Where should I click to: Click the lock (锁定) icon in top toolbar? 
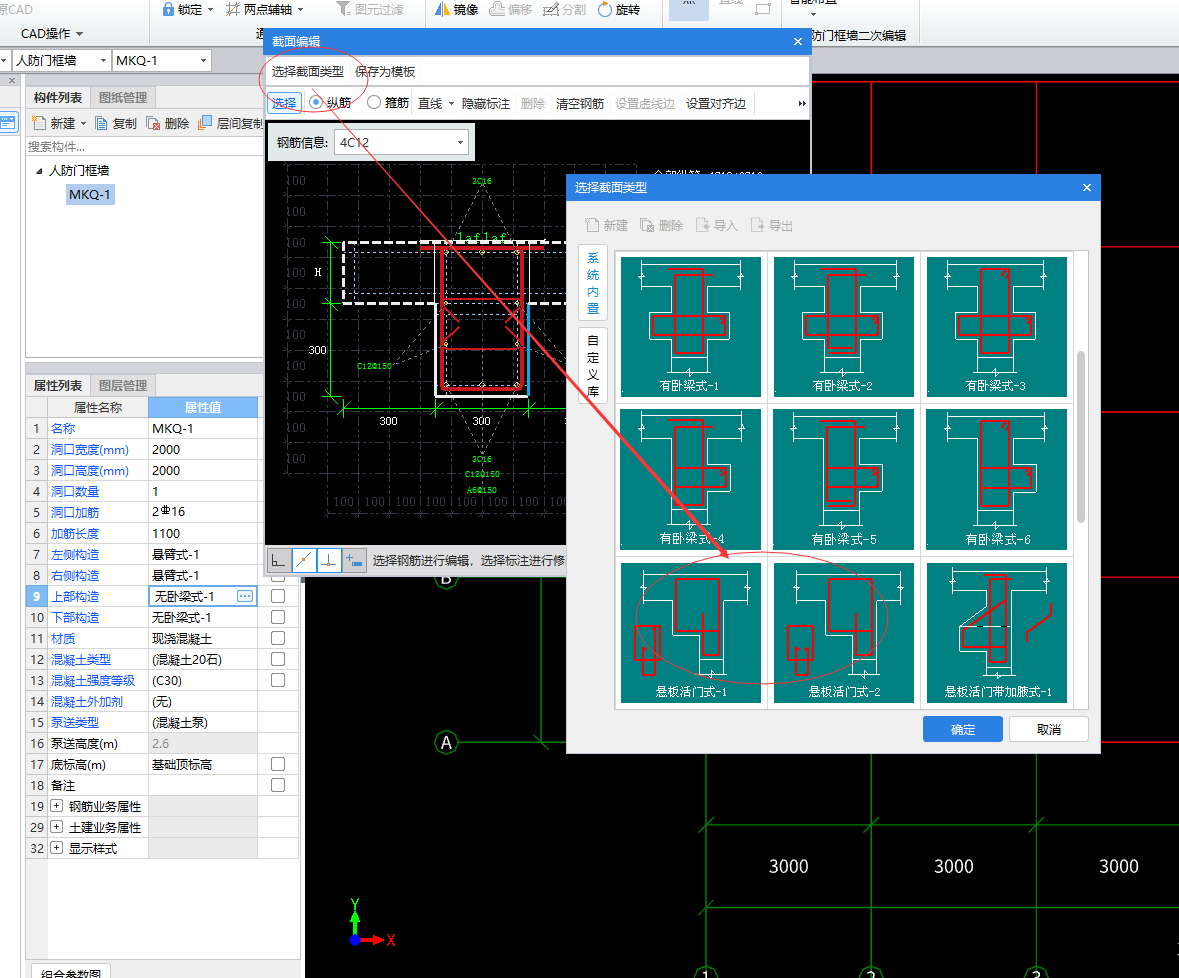[168, 9]
